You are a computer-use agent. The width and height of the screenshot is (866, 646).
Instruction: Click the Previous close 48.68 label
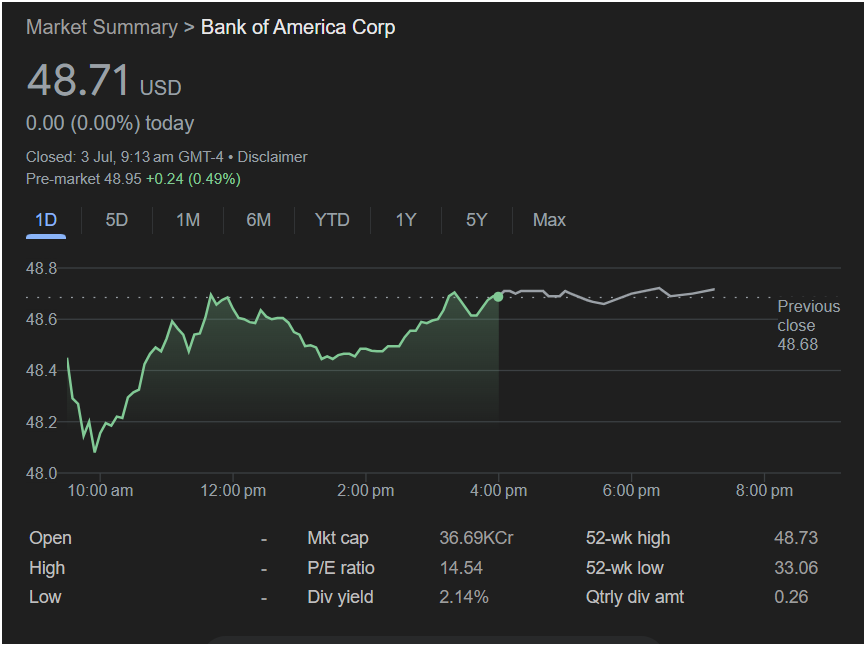(x=809, y=325)
